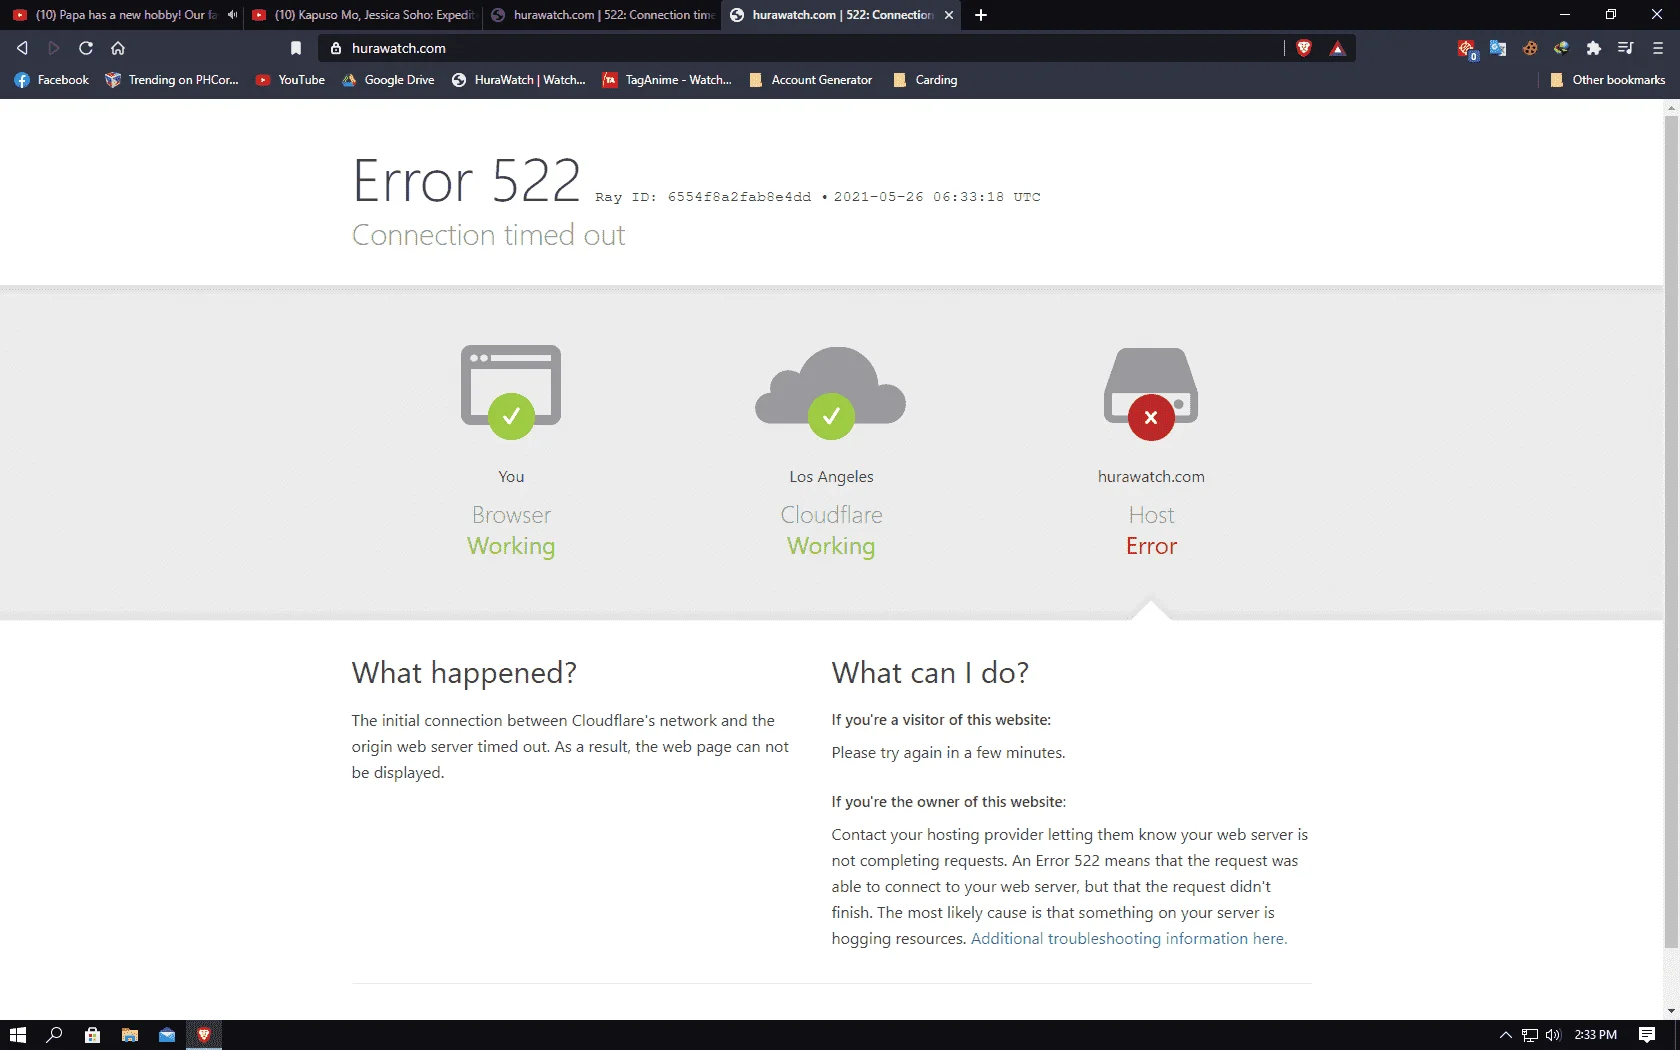Image resolution: width=1680 pixels, height=1050 pixels.
Task: Open the Internet Download Manager extension icon
Action: click(1562, 48)
